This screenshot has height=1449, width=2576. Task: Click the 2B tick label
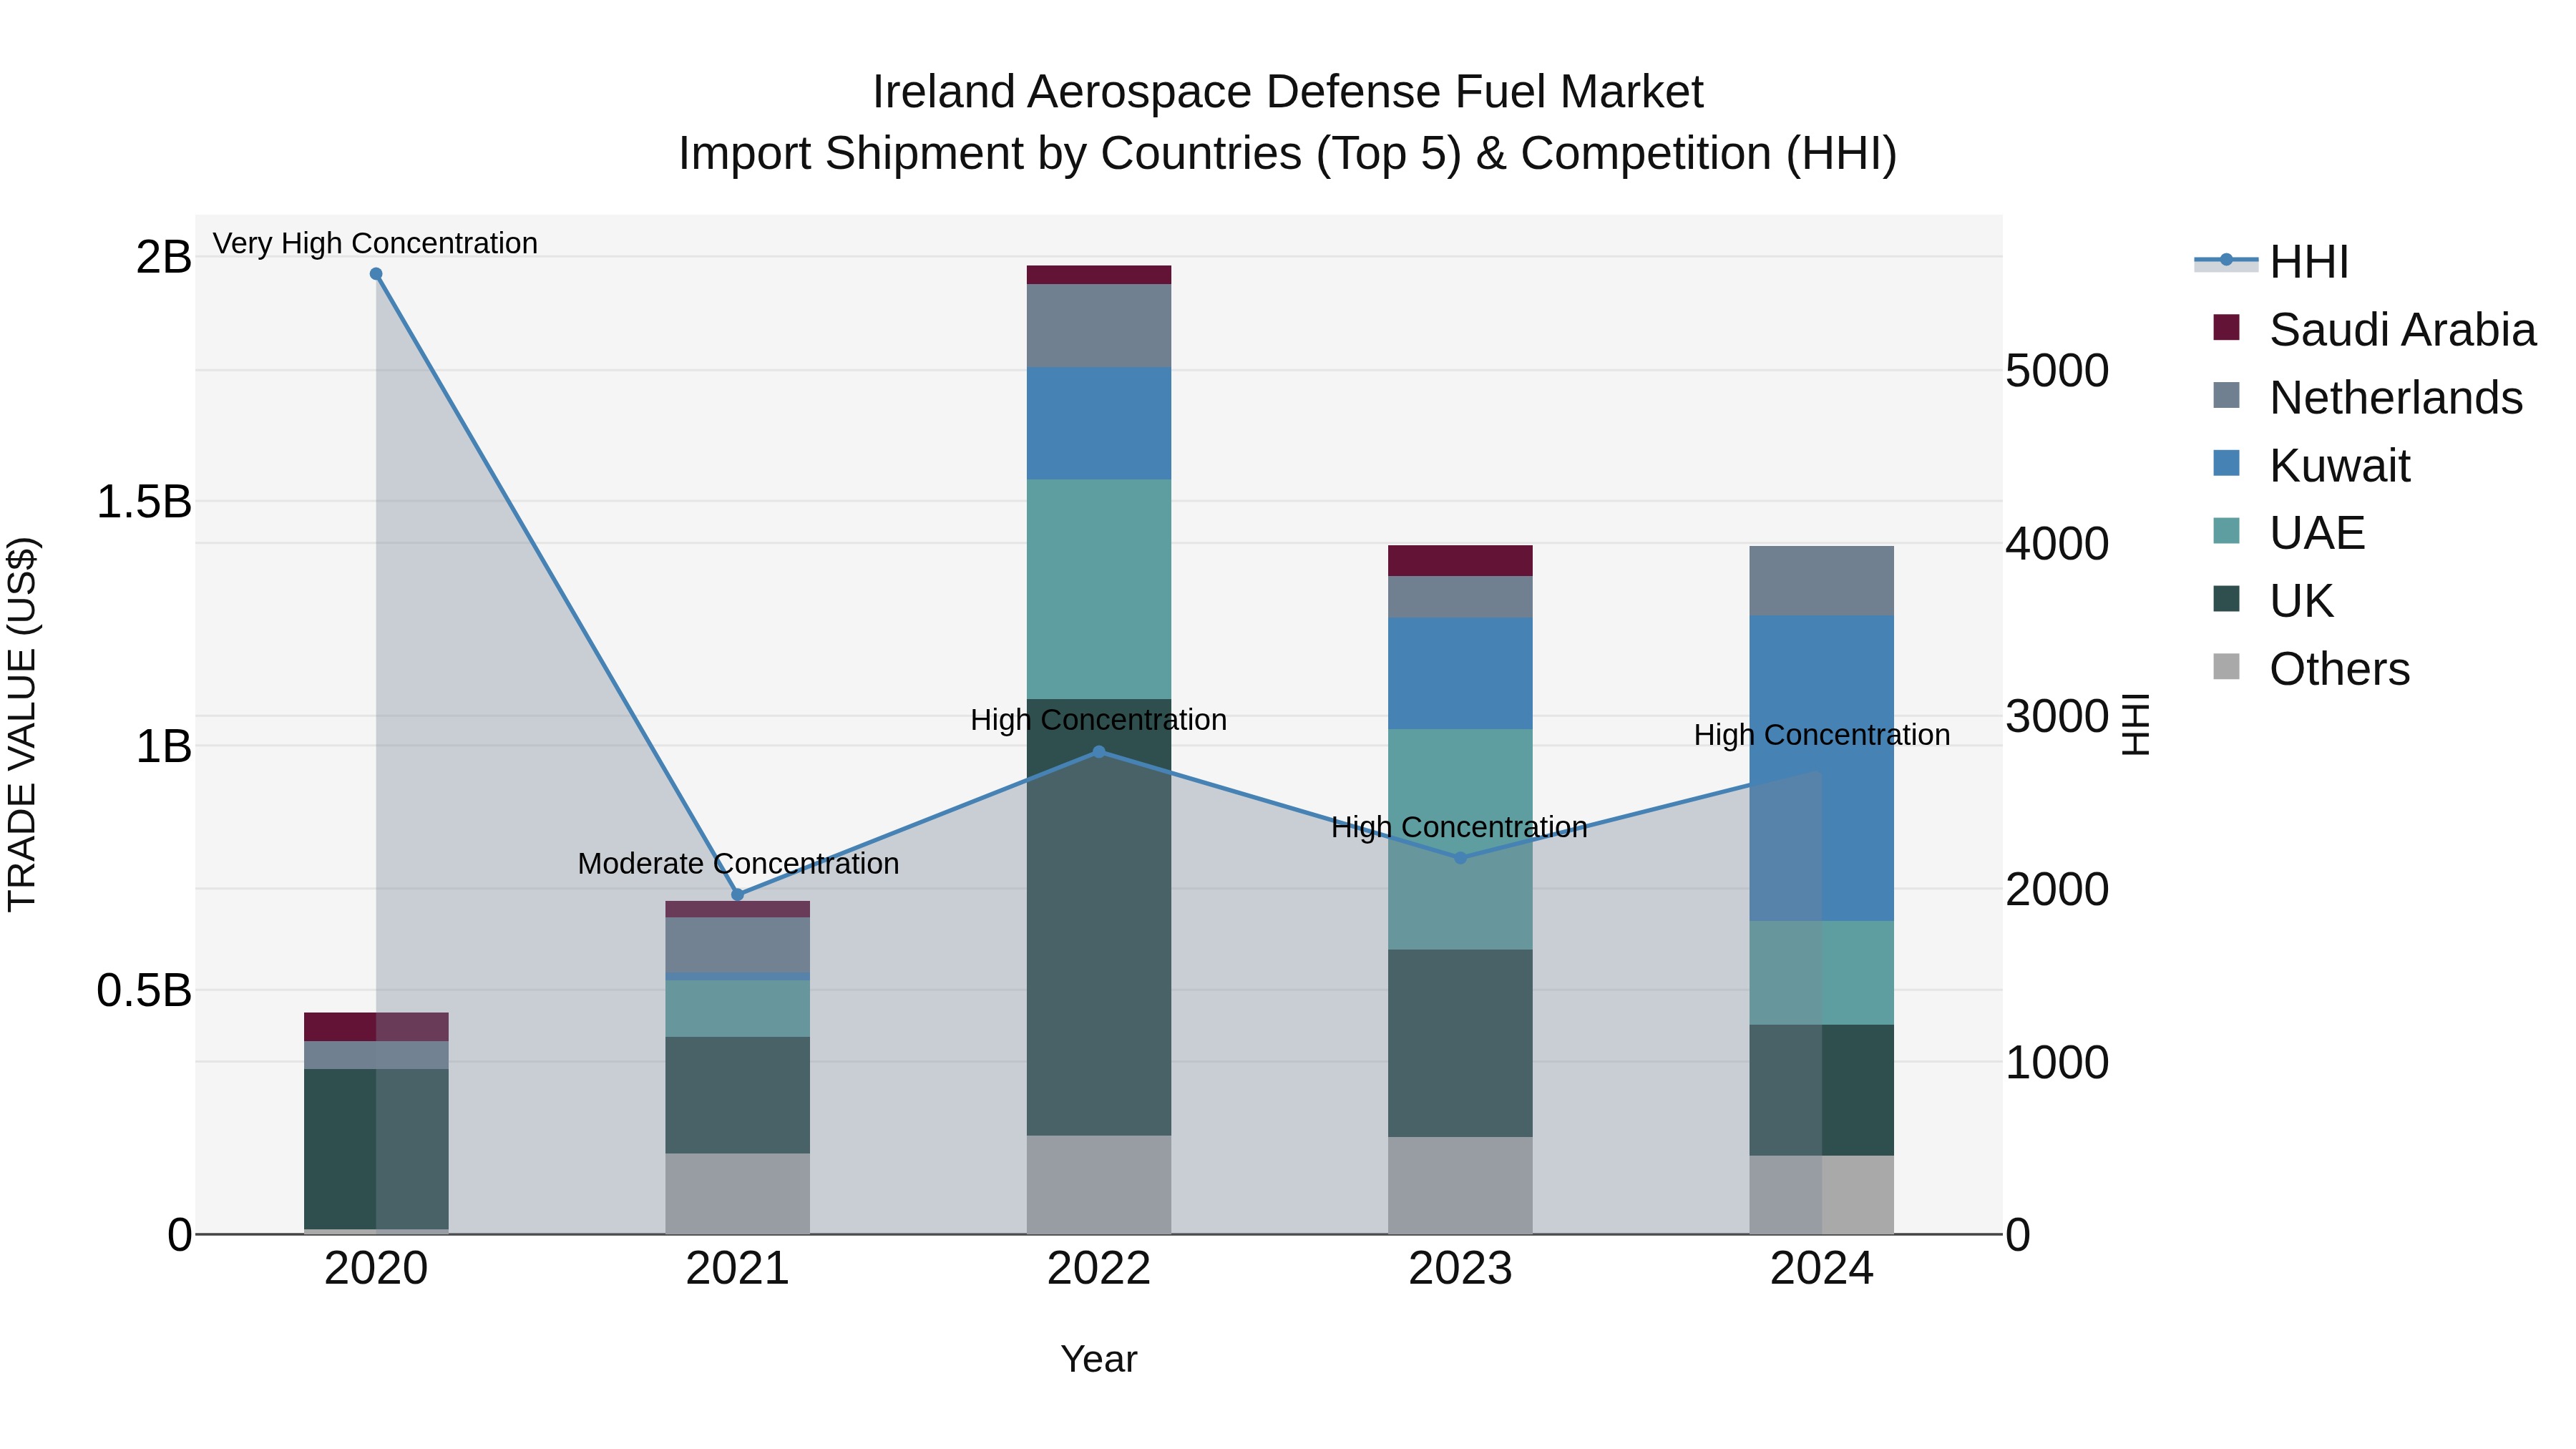pyautogui.click(x=164, y=257)
